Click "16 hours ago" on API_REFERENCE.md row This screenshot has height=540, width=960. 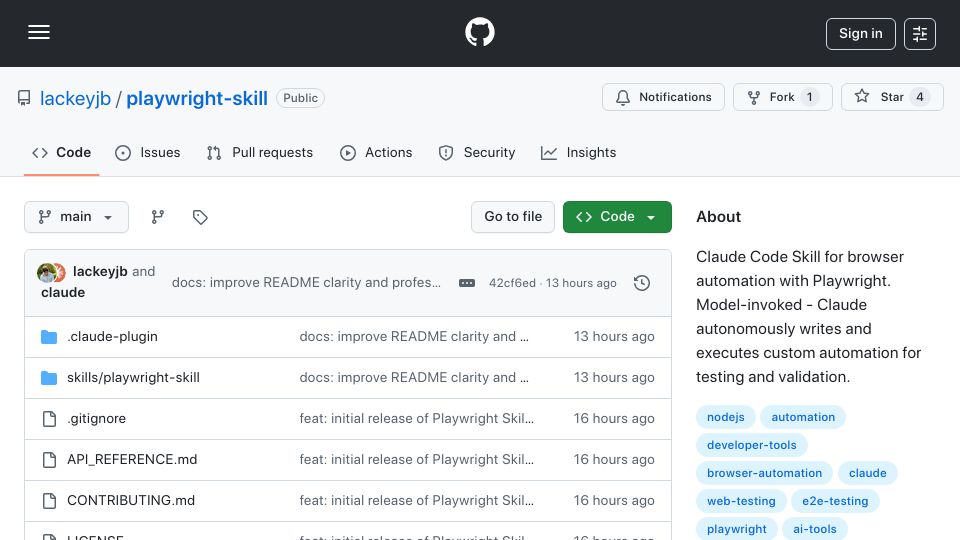tap(614, 460)
